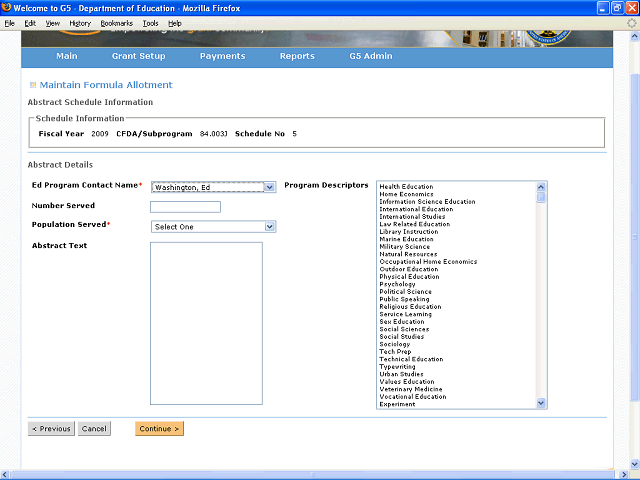
Task: Click the Program Descriptors scrollbar thumb
Action: click(x=541, y=197)
